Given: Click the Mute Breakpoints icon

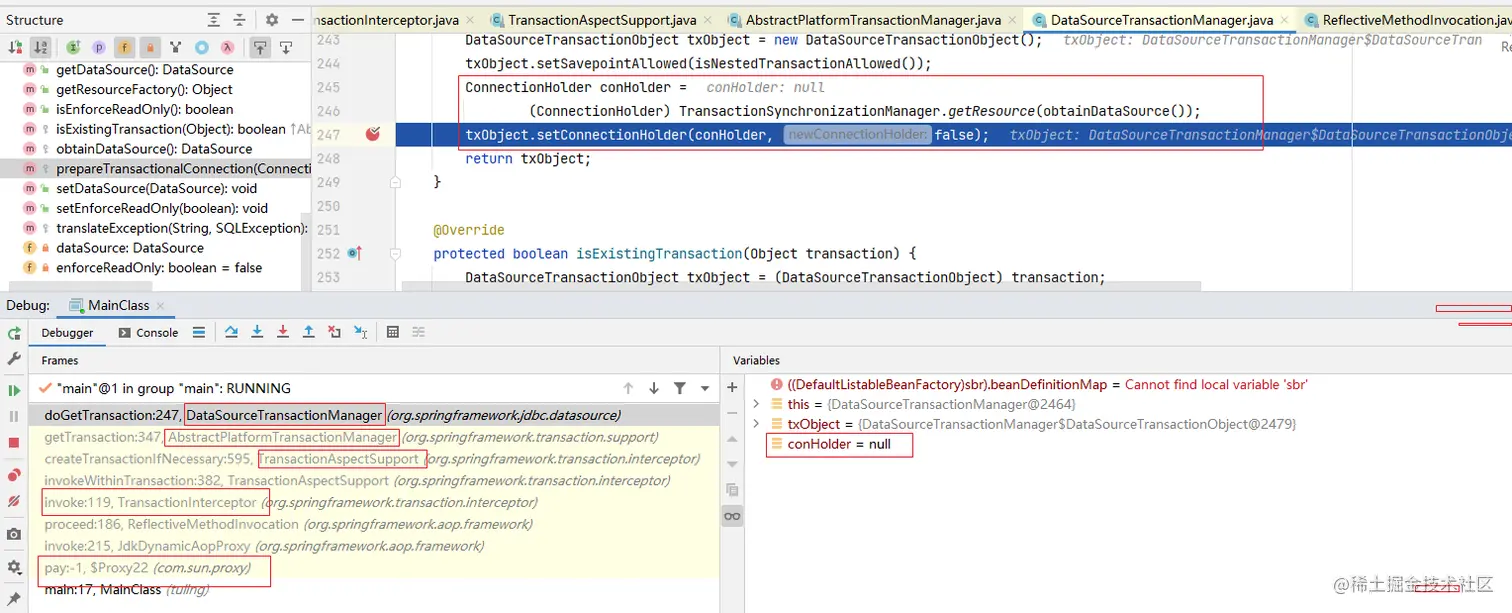Looking at the screenshot, I should click(x=14, y=501).
